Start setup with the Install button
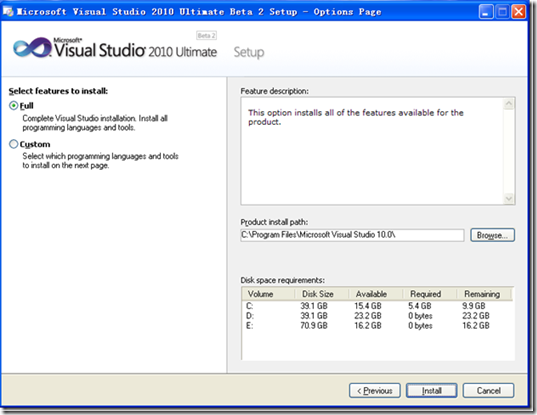Viewport: 537px width, 415px height. coord(432,391)
